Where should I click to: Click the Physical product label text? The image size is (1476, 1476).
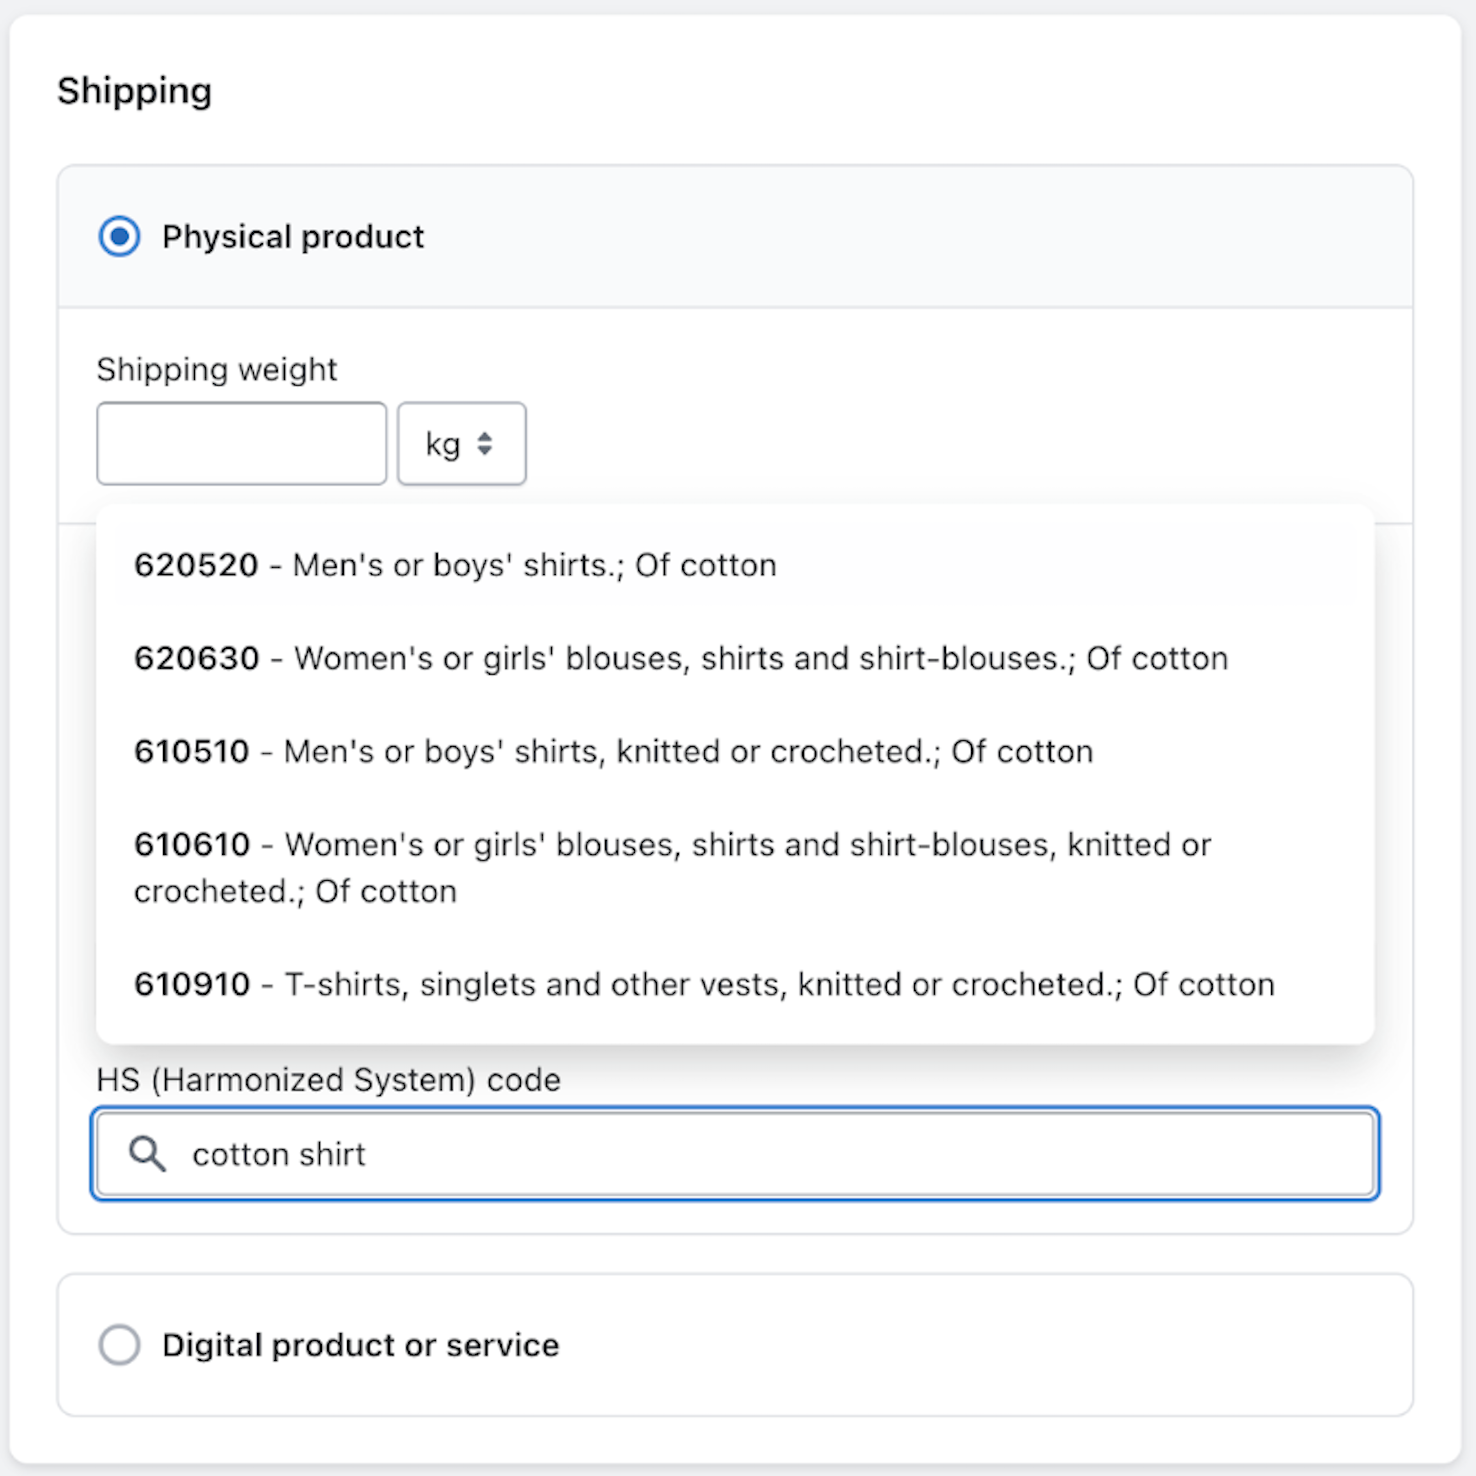(x=293, y=236)
